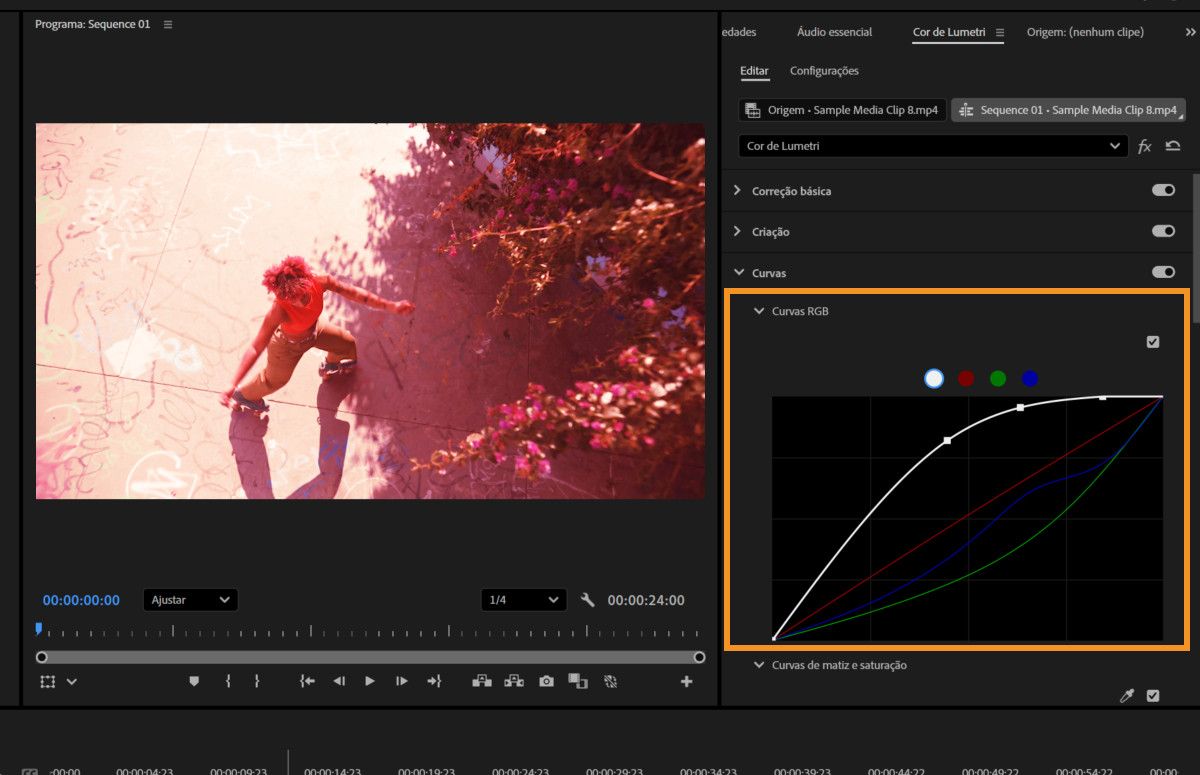Click the fx bypass icon
Viewport: 1200px width, 775px height.
click(x=1145, y=146)
